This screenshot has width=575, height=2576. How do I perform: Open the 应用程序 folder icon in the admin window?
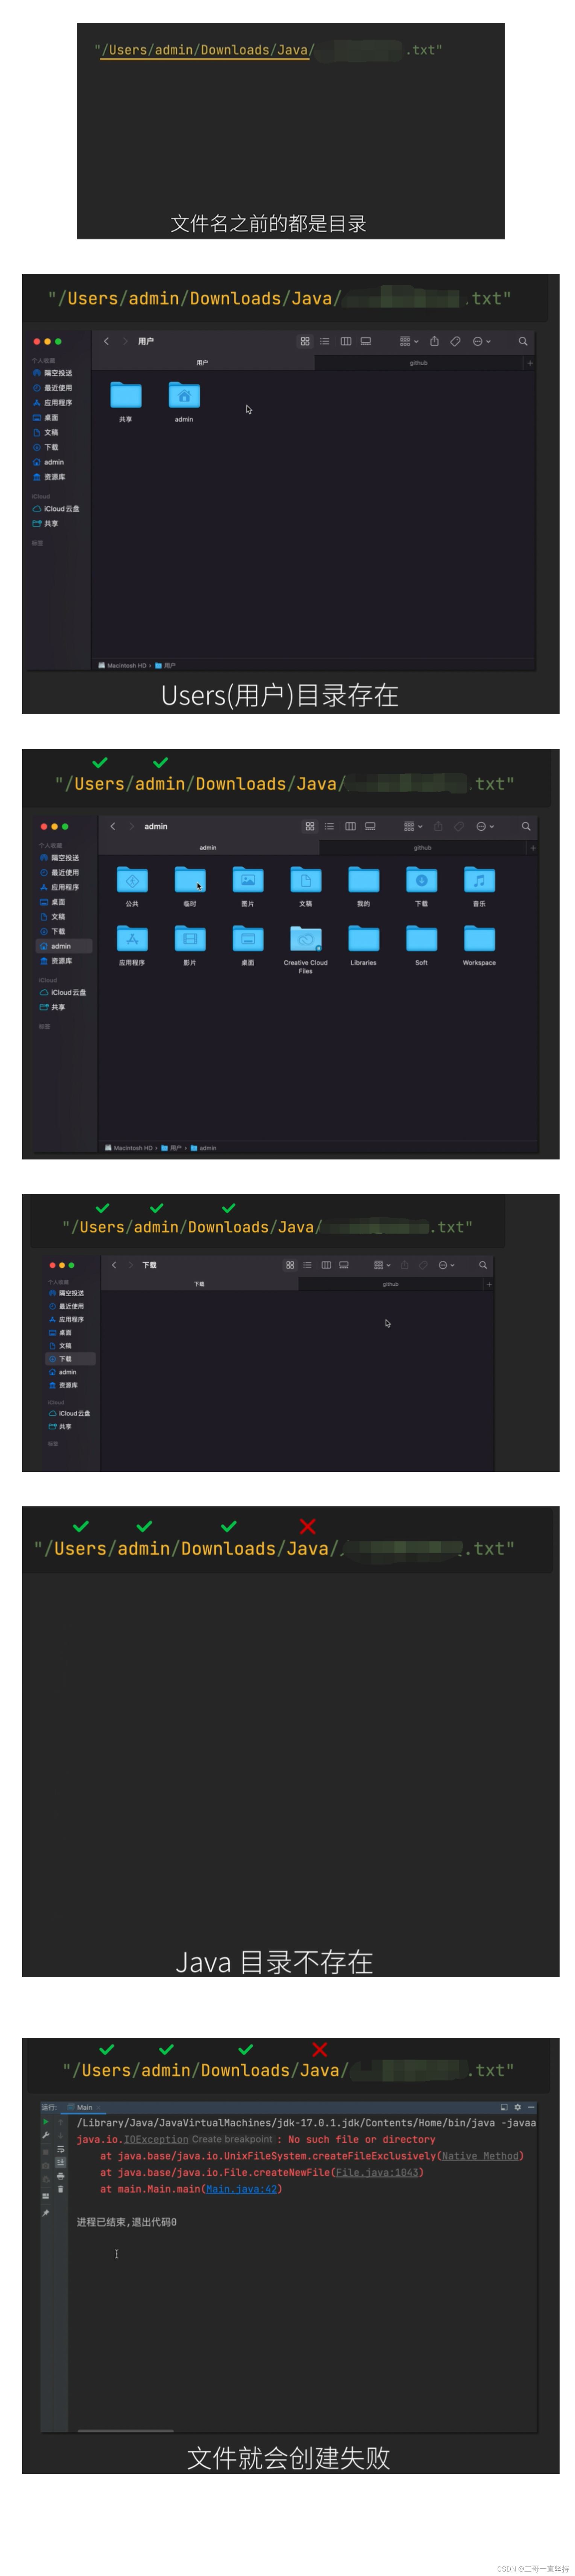coord(132,939)
